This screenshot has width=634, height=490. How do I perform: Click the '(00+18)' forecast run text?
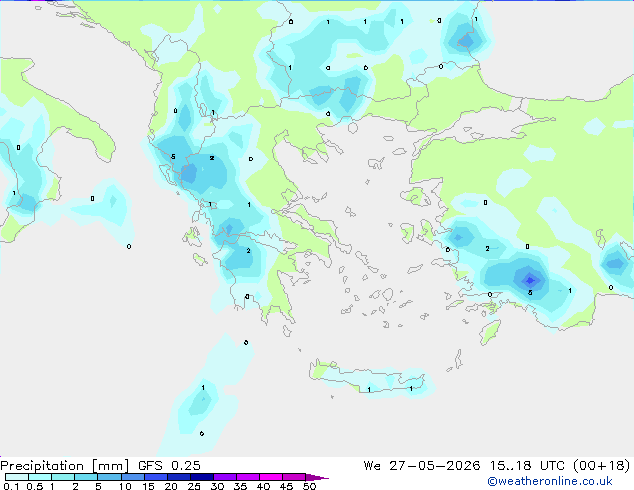602,466
